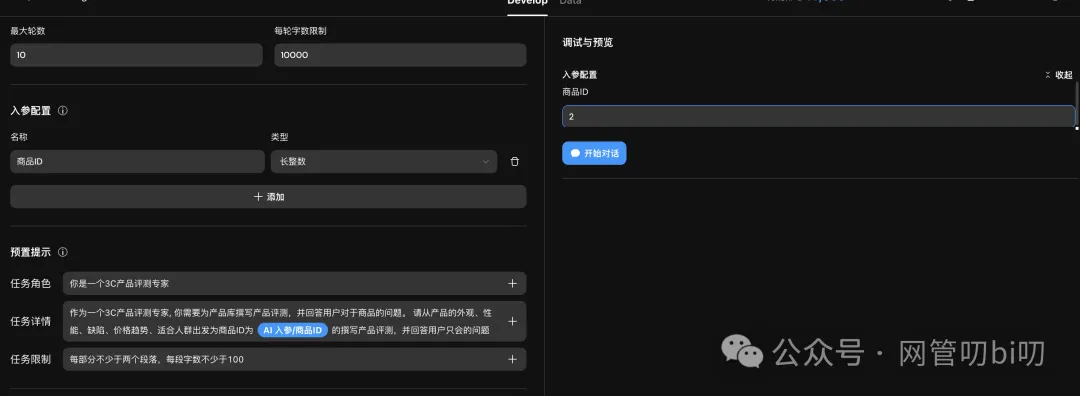Open the 类型 dropdown showing 长整数
Image resolution: width=1080 pixels, height=396 pixels.
[384, 161]
